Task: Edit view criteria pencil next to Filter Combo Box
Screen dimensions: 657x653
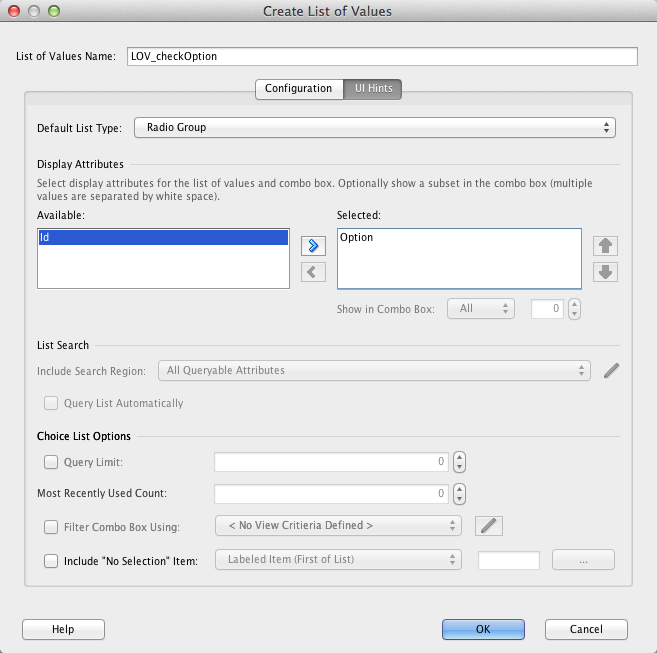Action: point(489,526)
